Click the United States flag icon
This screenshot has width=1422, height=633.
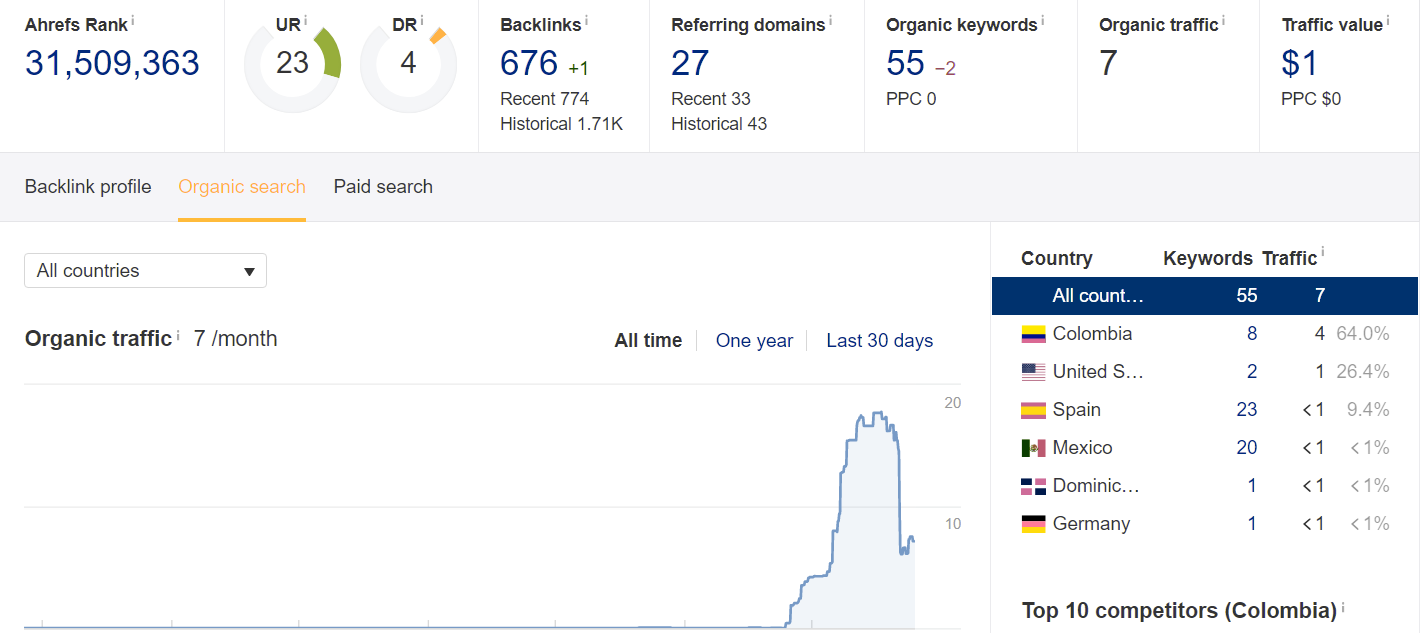point(1033,372)
